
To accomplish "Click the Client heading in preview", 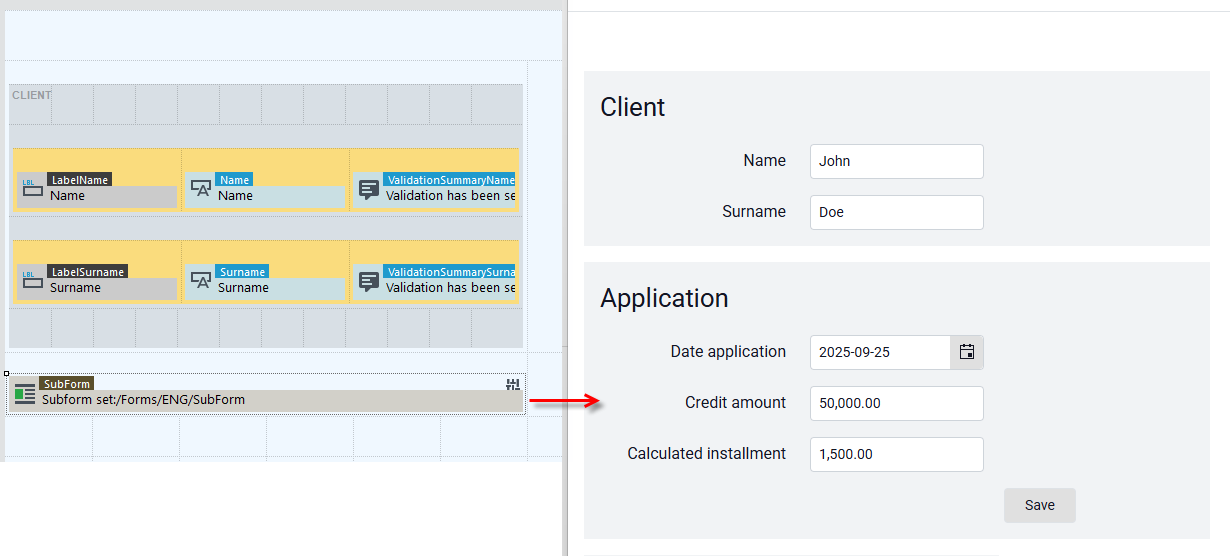I will pyautogui.click(x=633, y=107).
